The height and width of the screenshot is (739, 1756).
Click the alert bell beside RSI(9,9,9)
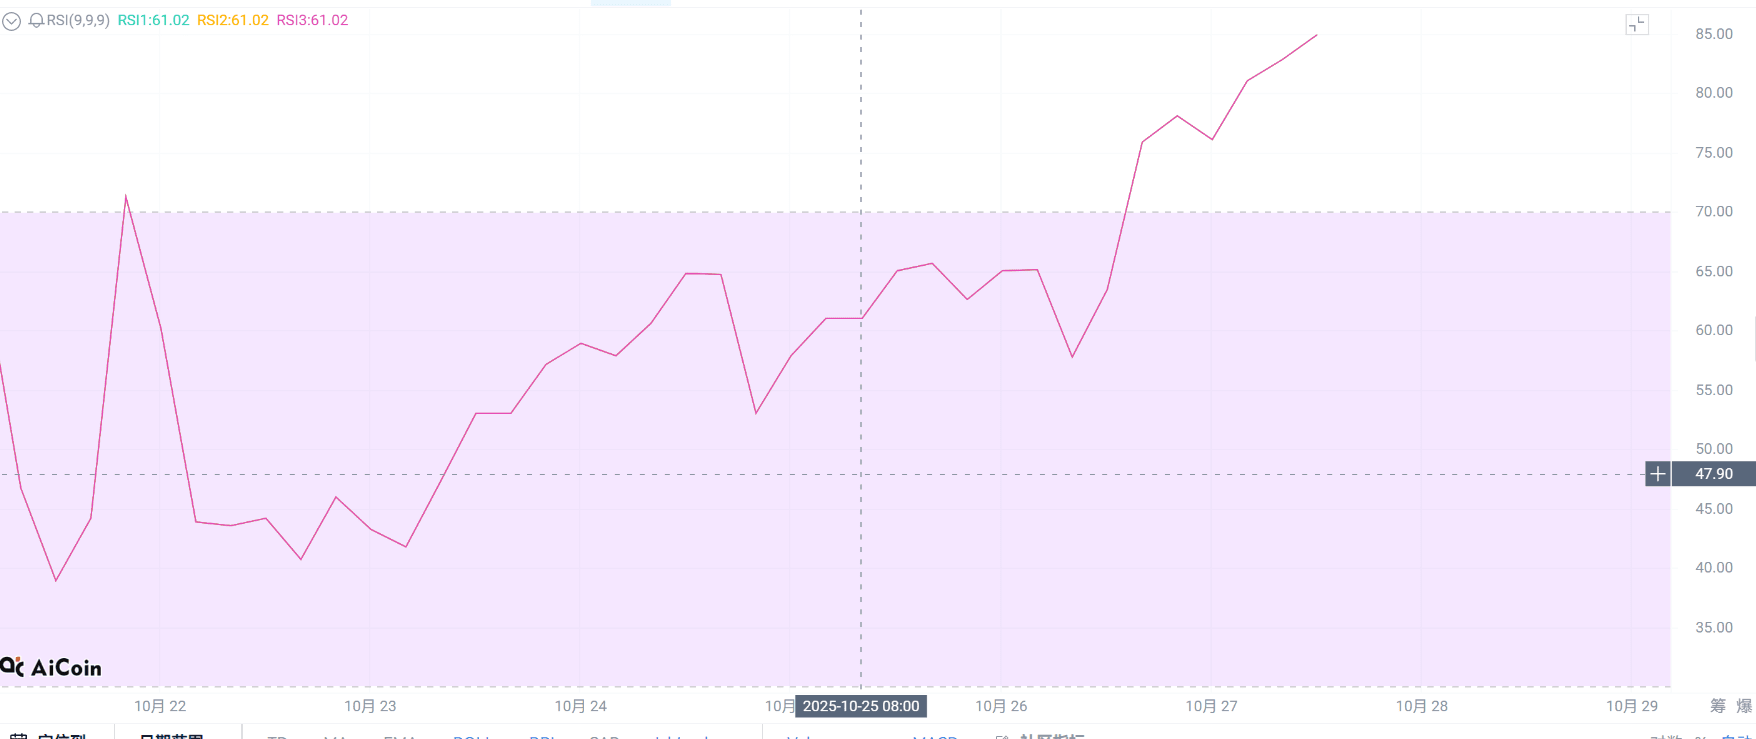(x=36, y=20)
